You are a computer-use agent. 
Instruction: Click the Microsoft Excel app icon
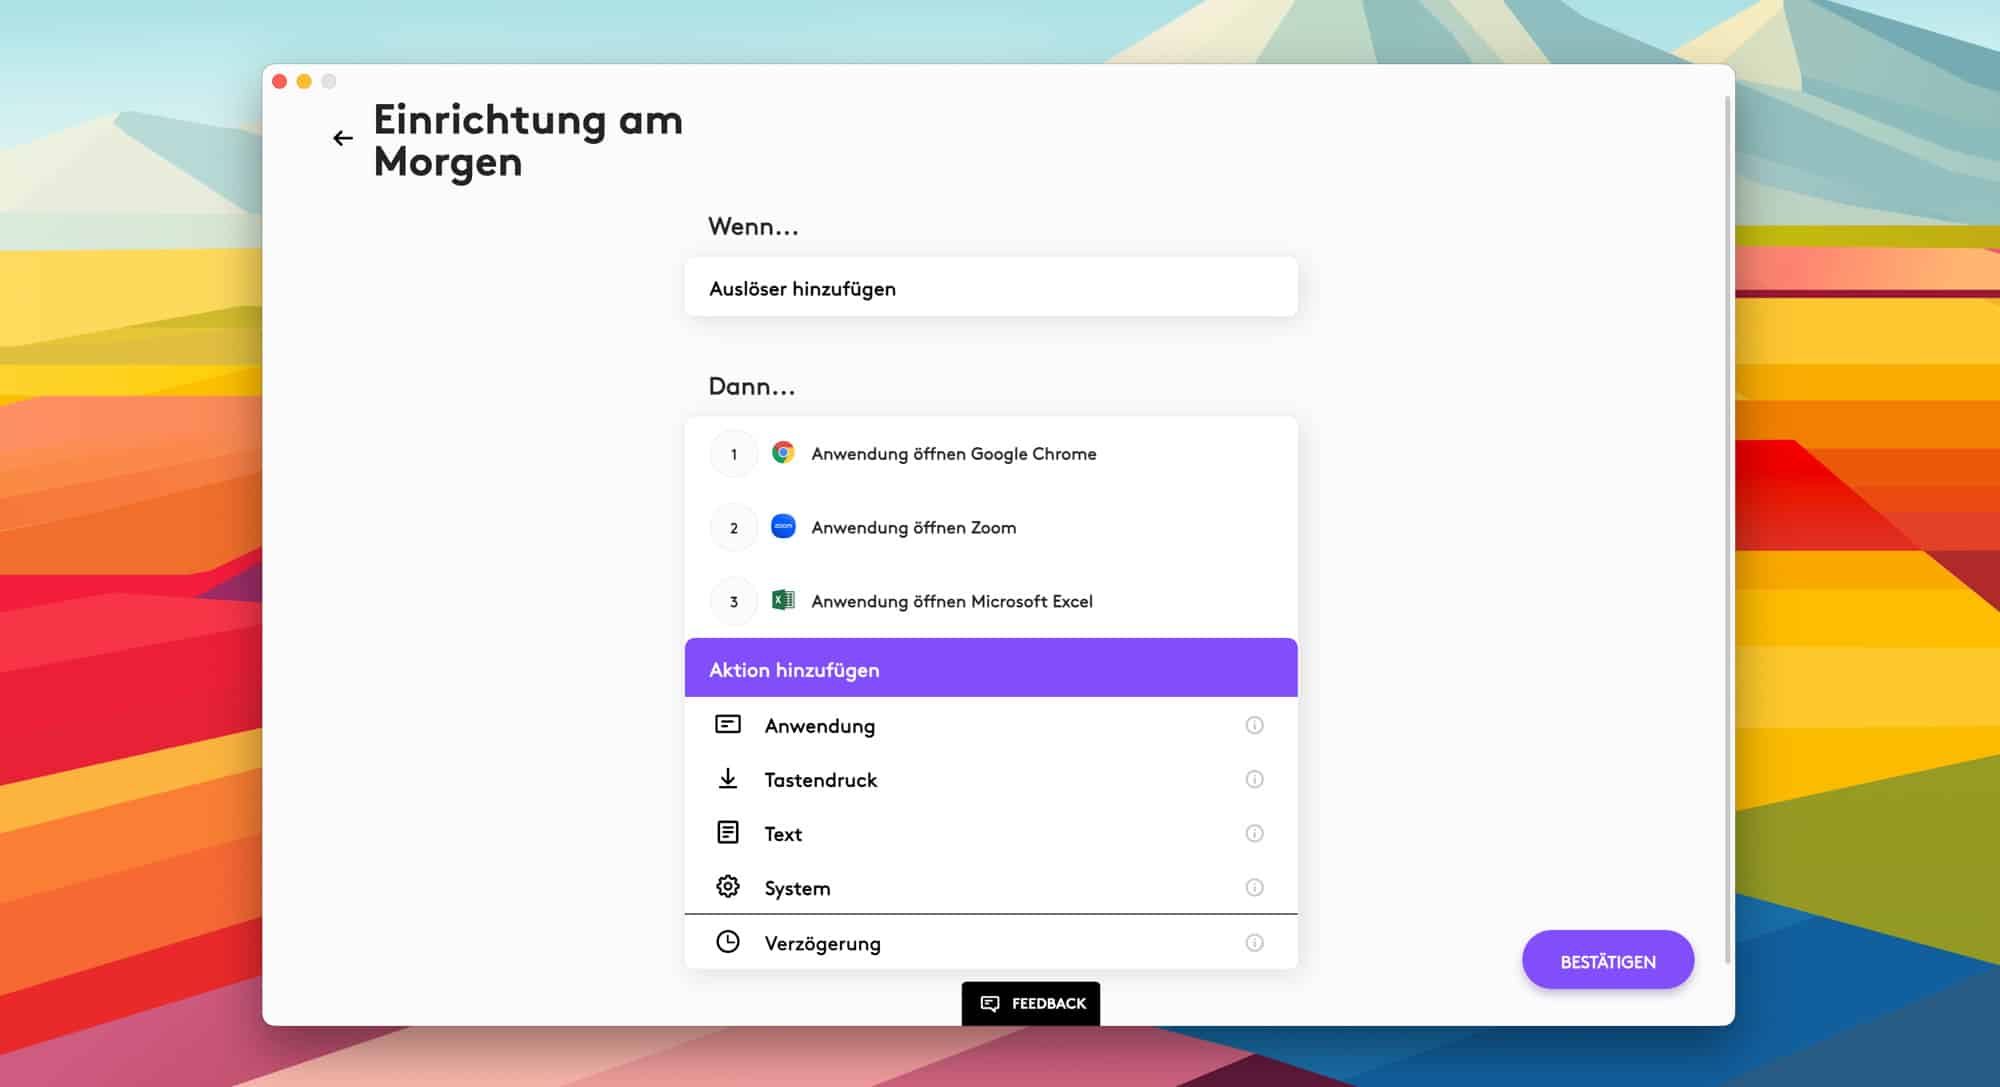(783, 600)
